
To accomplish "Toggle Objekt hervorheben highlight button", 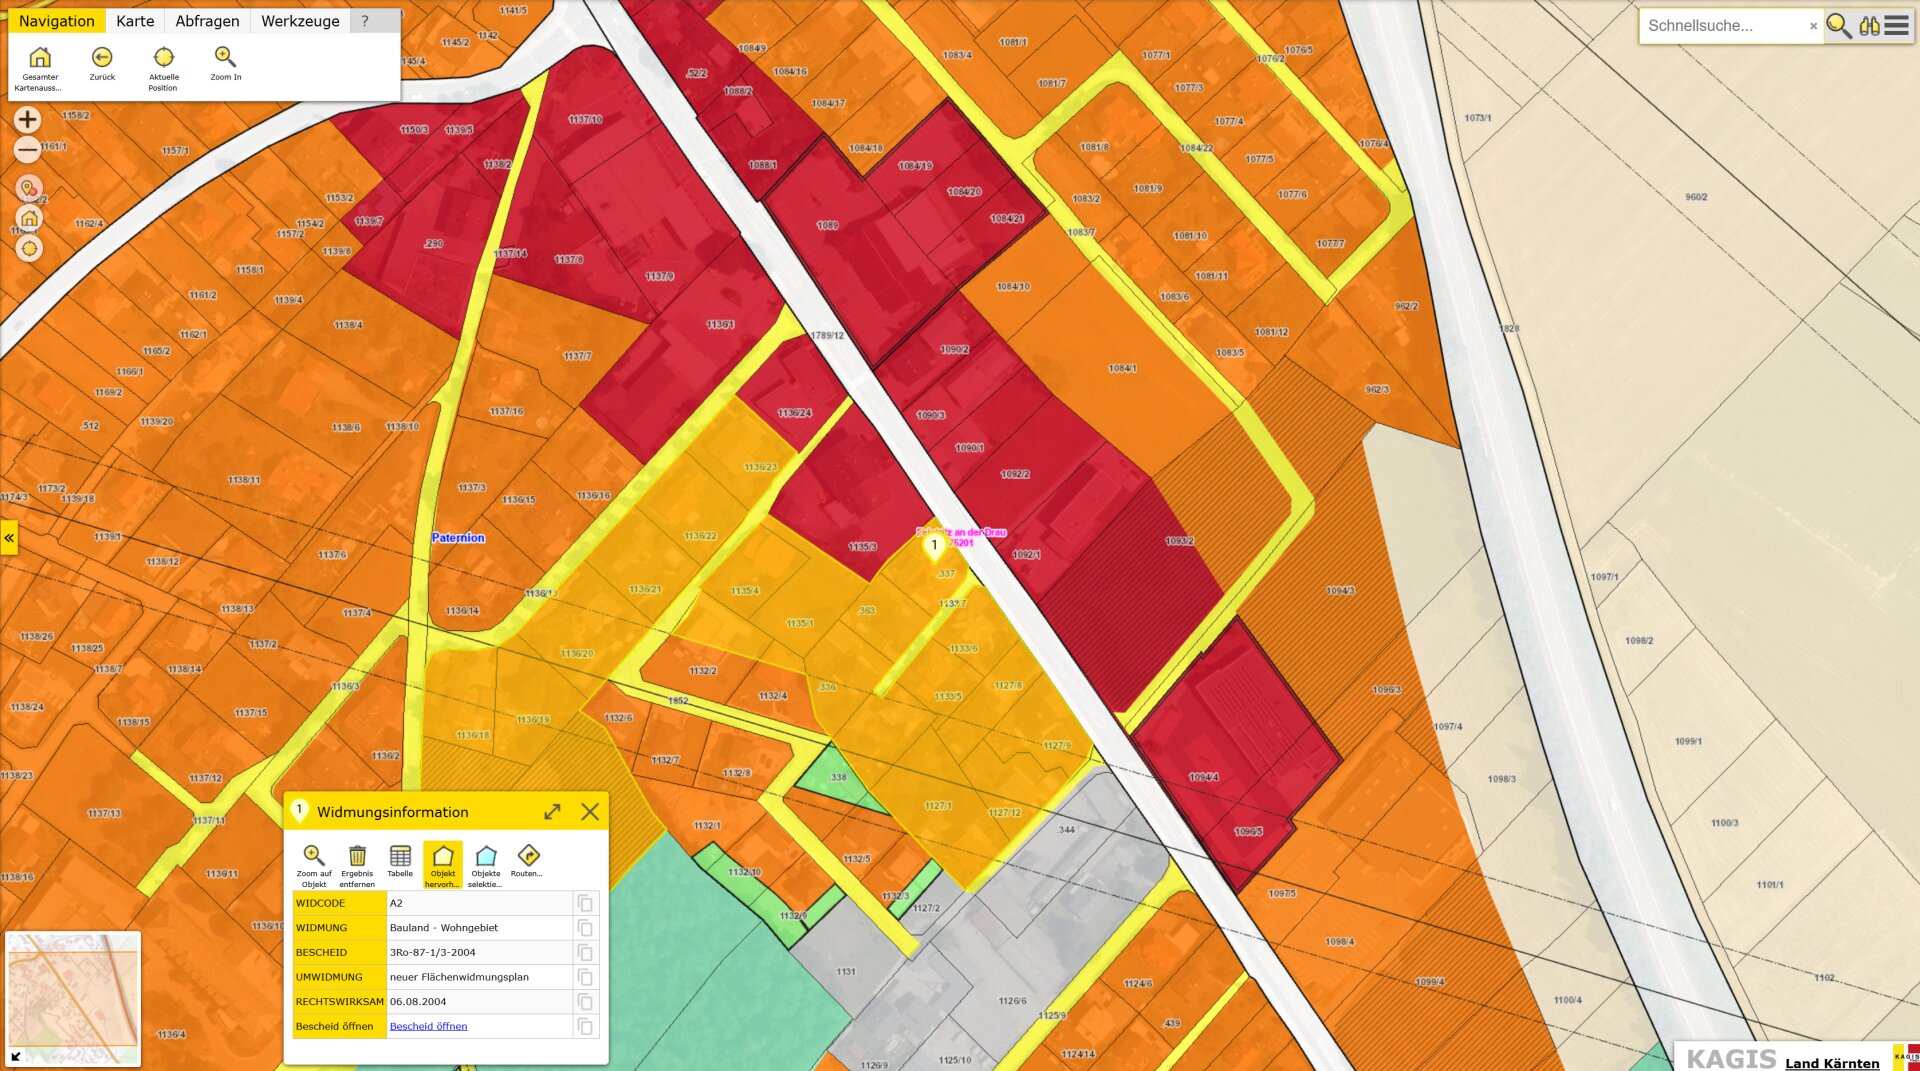I will pyautogui.click(x=443, y=856).
